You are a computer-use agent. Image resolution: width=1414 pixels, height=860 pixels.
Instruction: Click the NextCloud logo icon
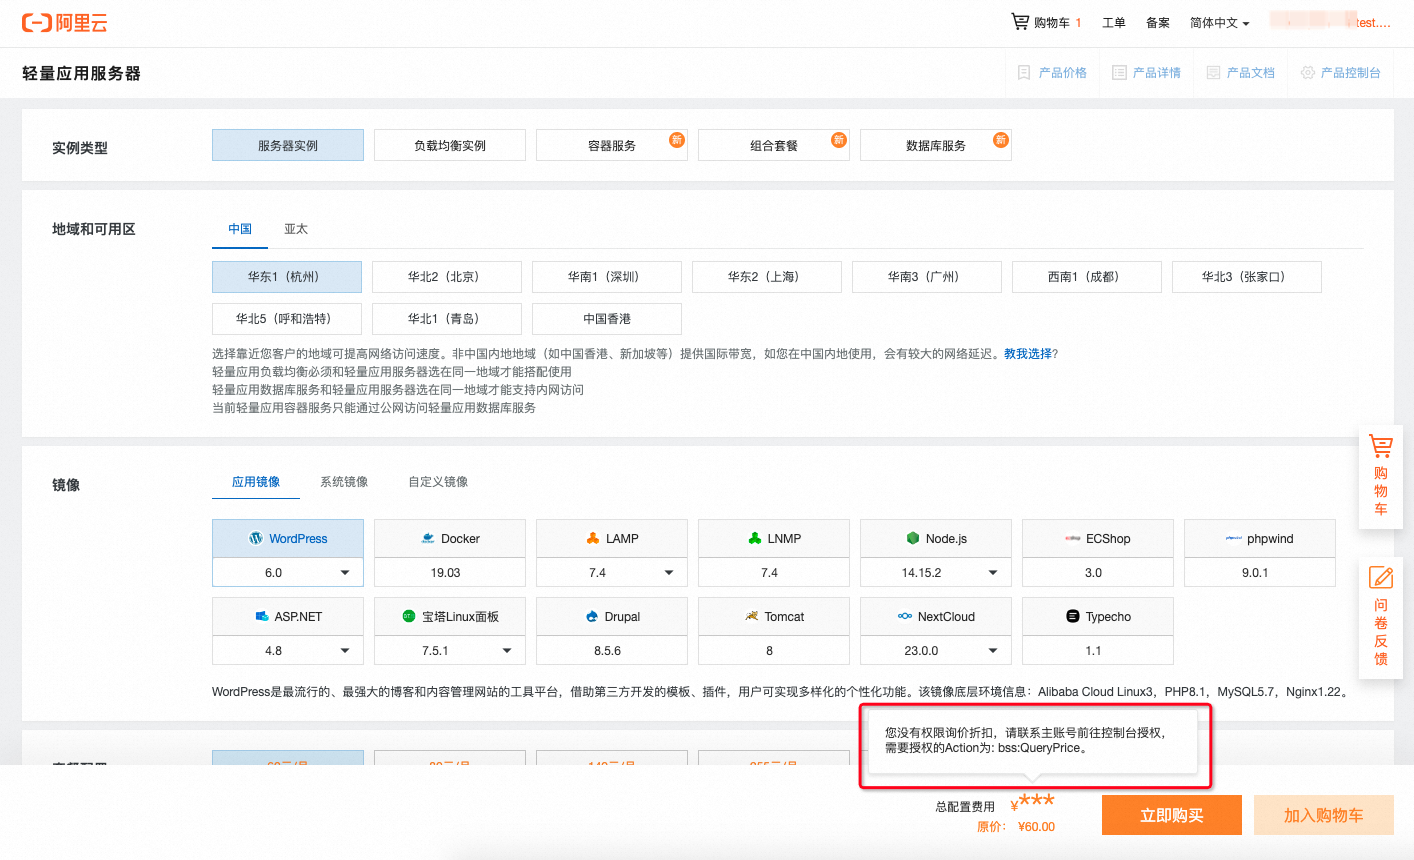pyautogui.click(x=905, y=616)
